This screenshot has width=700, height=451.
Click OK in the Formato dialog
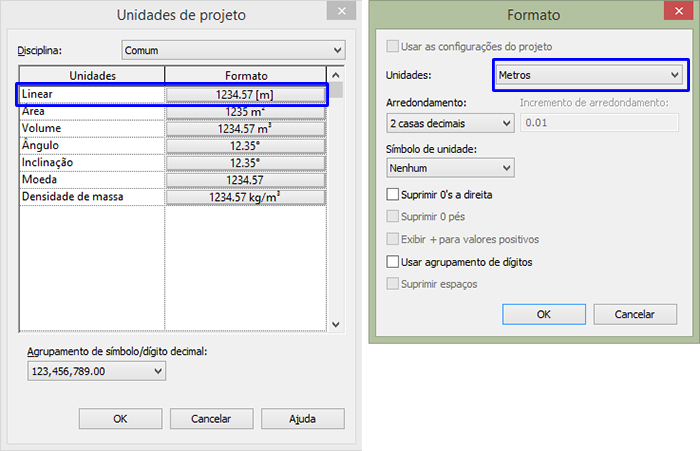[x=544, y=314]
